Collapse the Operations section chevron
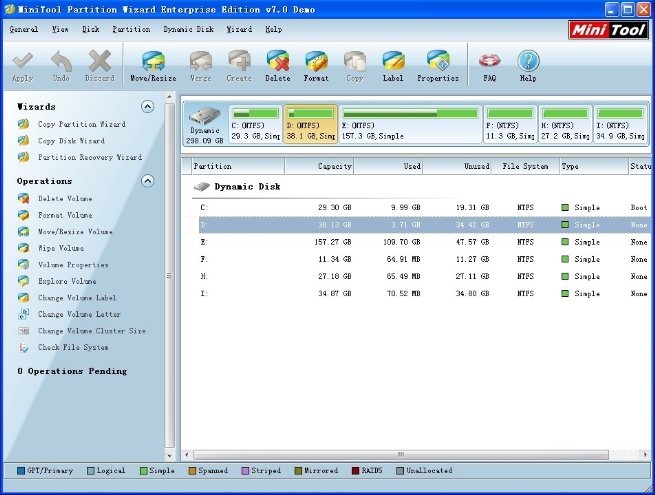Viewport: 655px width, 495px height. pos(147,181)
